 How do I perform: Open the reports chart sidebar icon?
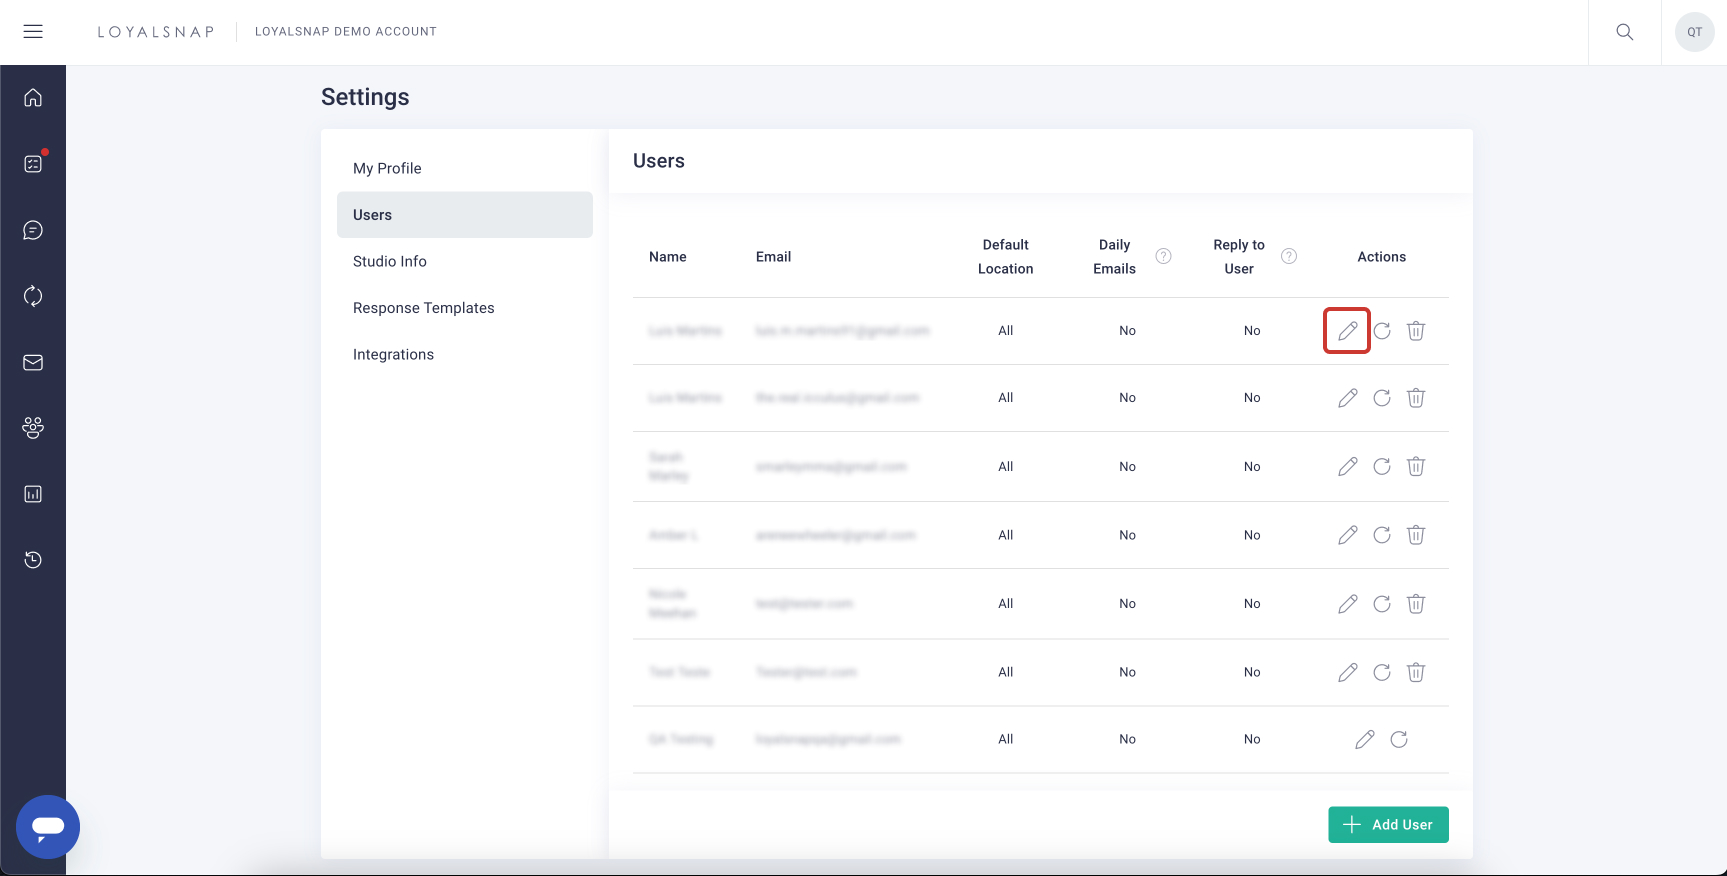(x=33, y=494)
